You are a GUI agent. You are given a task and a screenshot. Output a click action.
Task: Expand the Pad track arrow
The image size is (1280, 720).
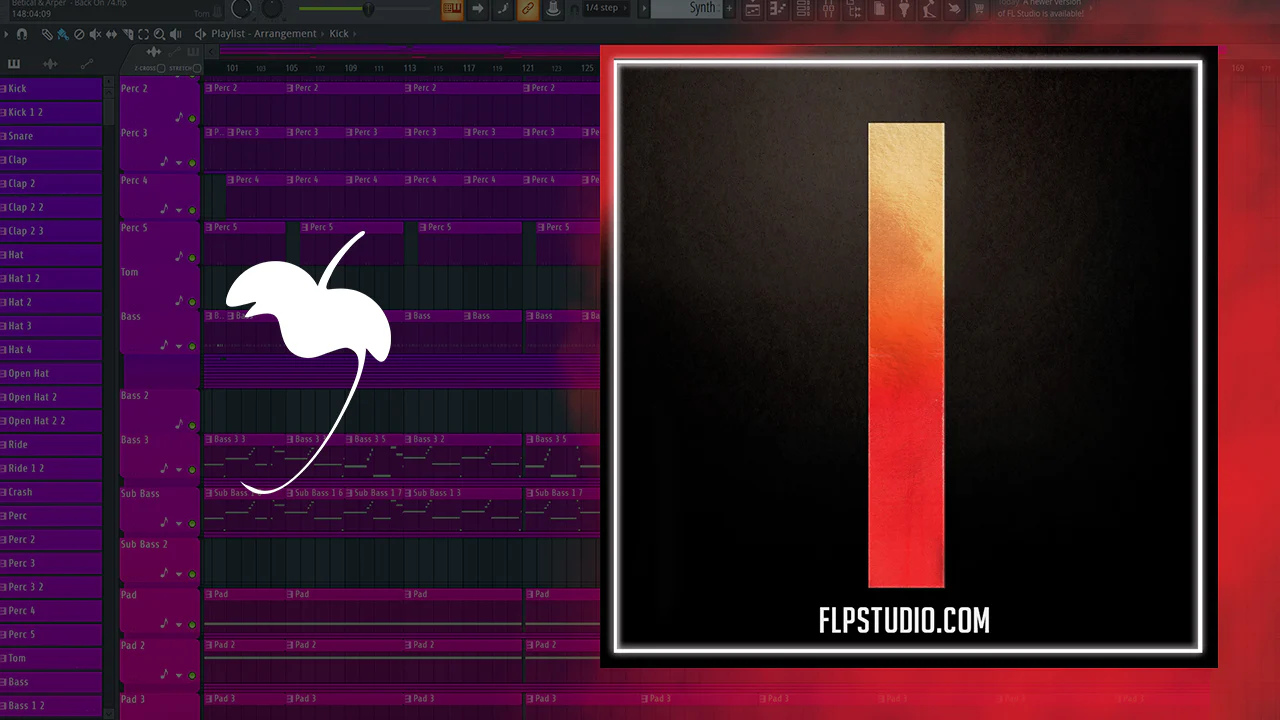(180, 625)
